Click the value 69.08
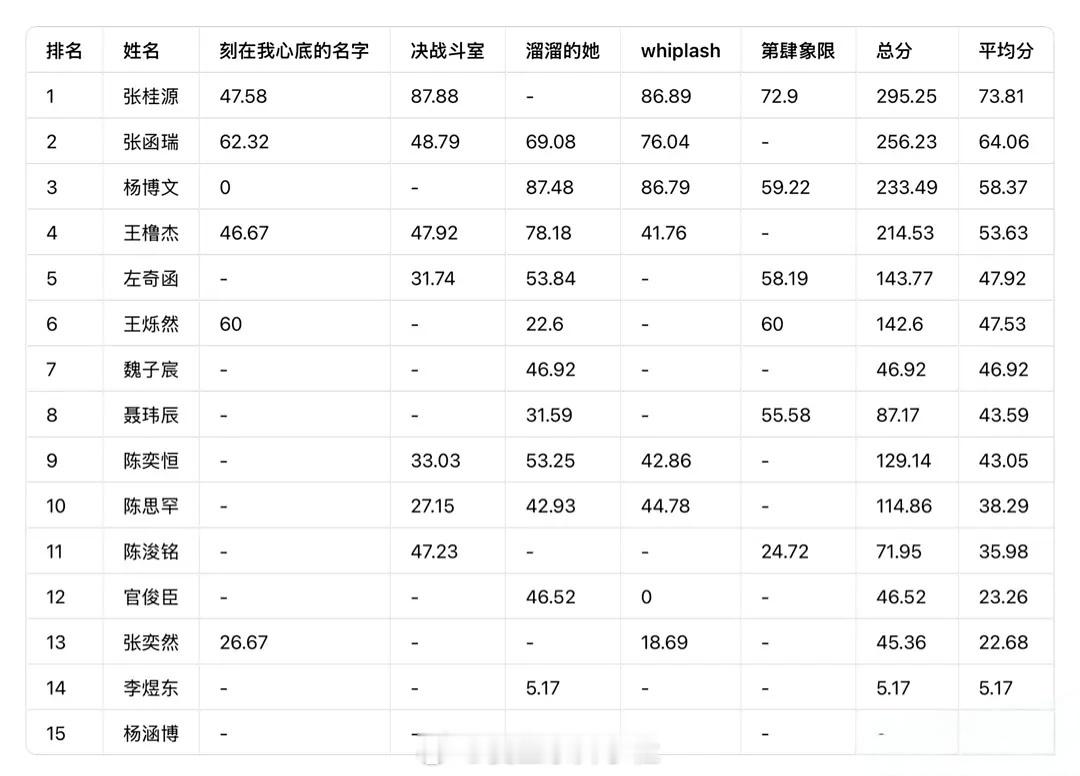This screenshot has width=1080, height=776. [x=550, y=142]
